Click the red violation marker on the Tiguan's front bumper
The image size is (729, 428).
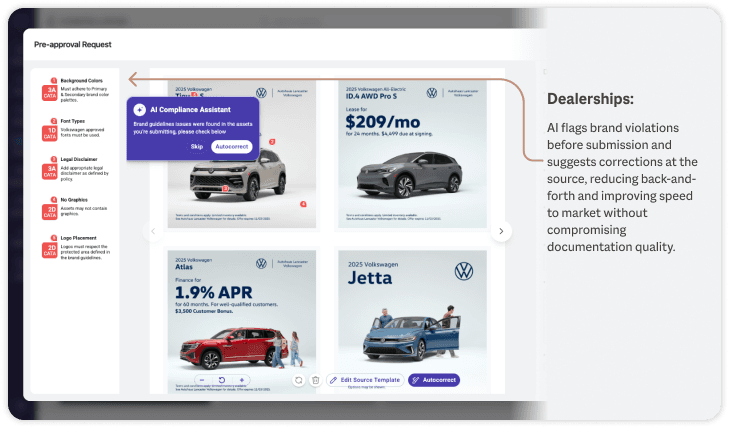click(x=225, y=189)
